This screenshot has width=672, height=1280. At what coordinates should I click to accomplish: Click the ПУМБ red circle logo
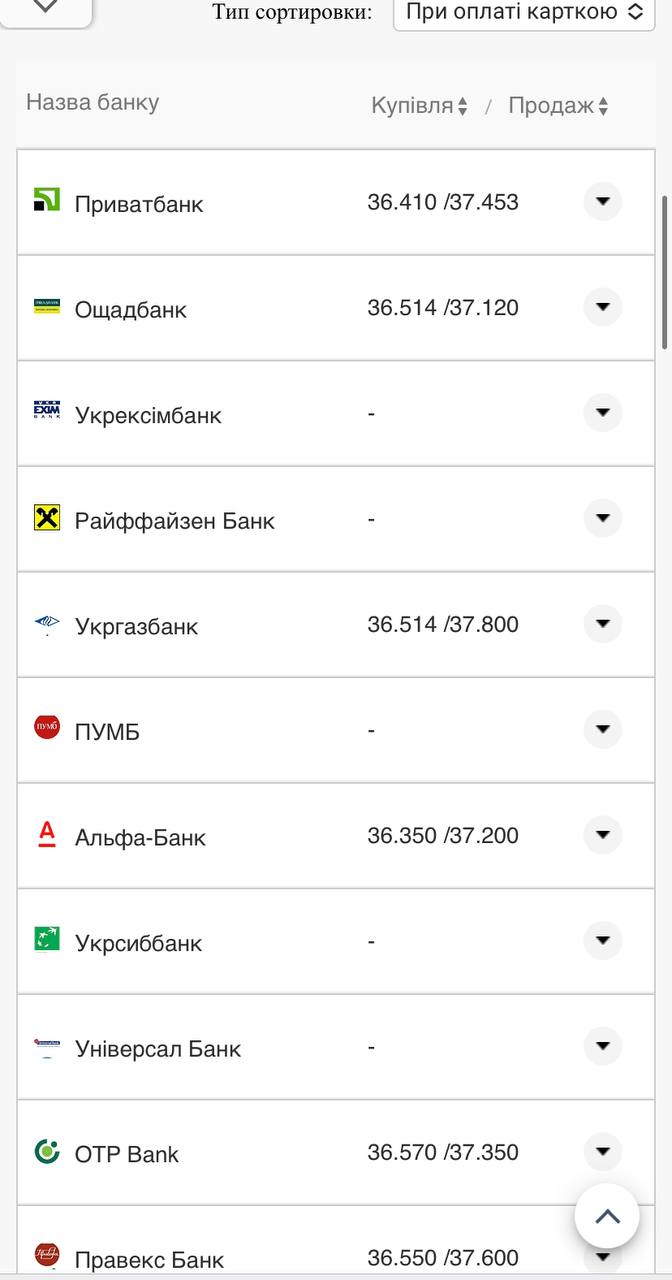(x=47, y=728)
